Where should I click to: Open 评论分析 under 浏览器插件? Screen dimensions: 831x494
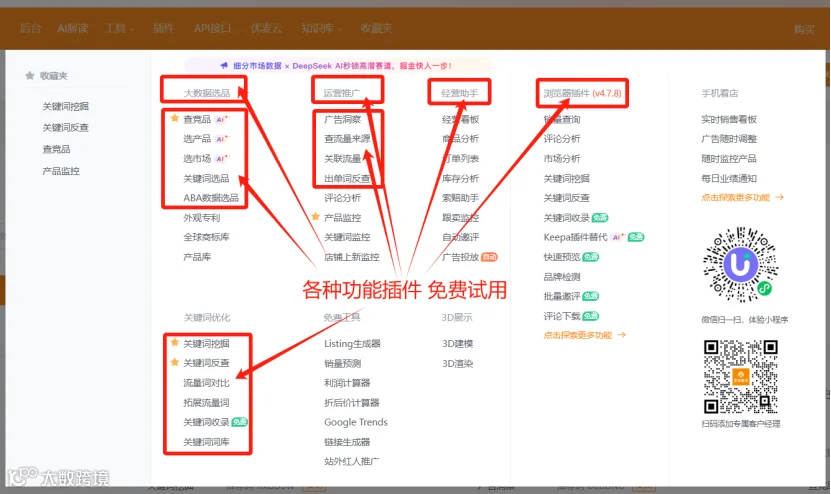click(x=562, y=139)
